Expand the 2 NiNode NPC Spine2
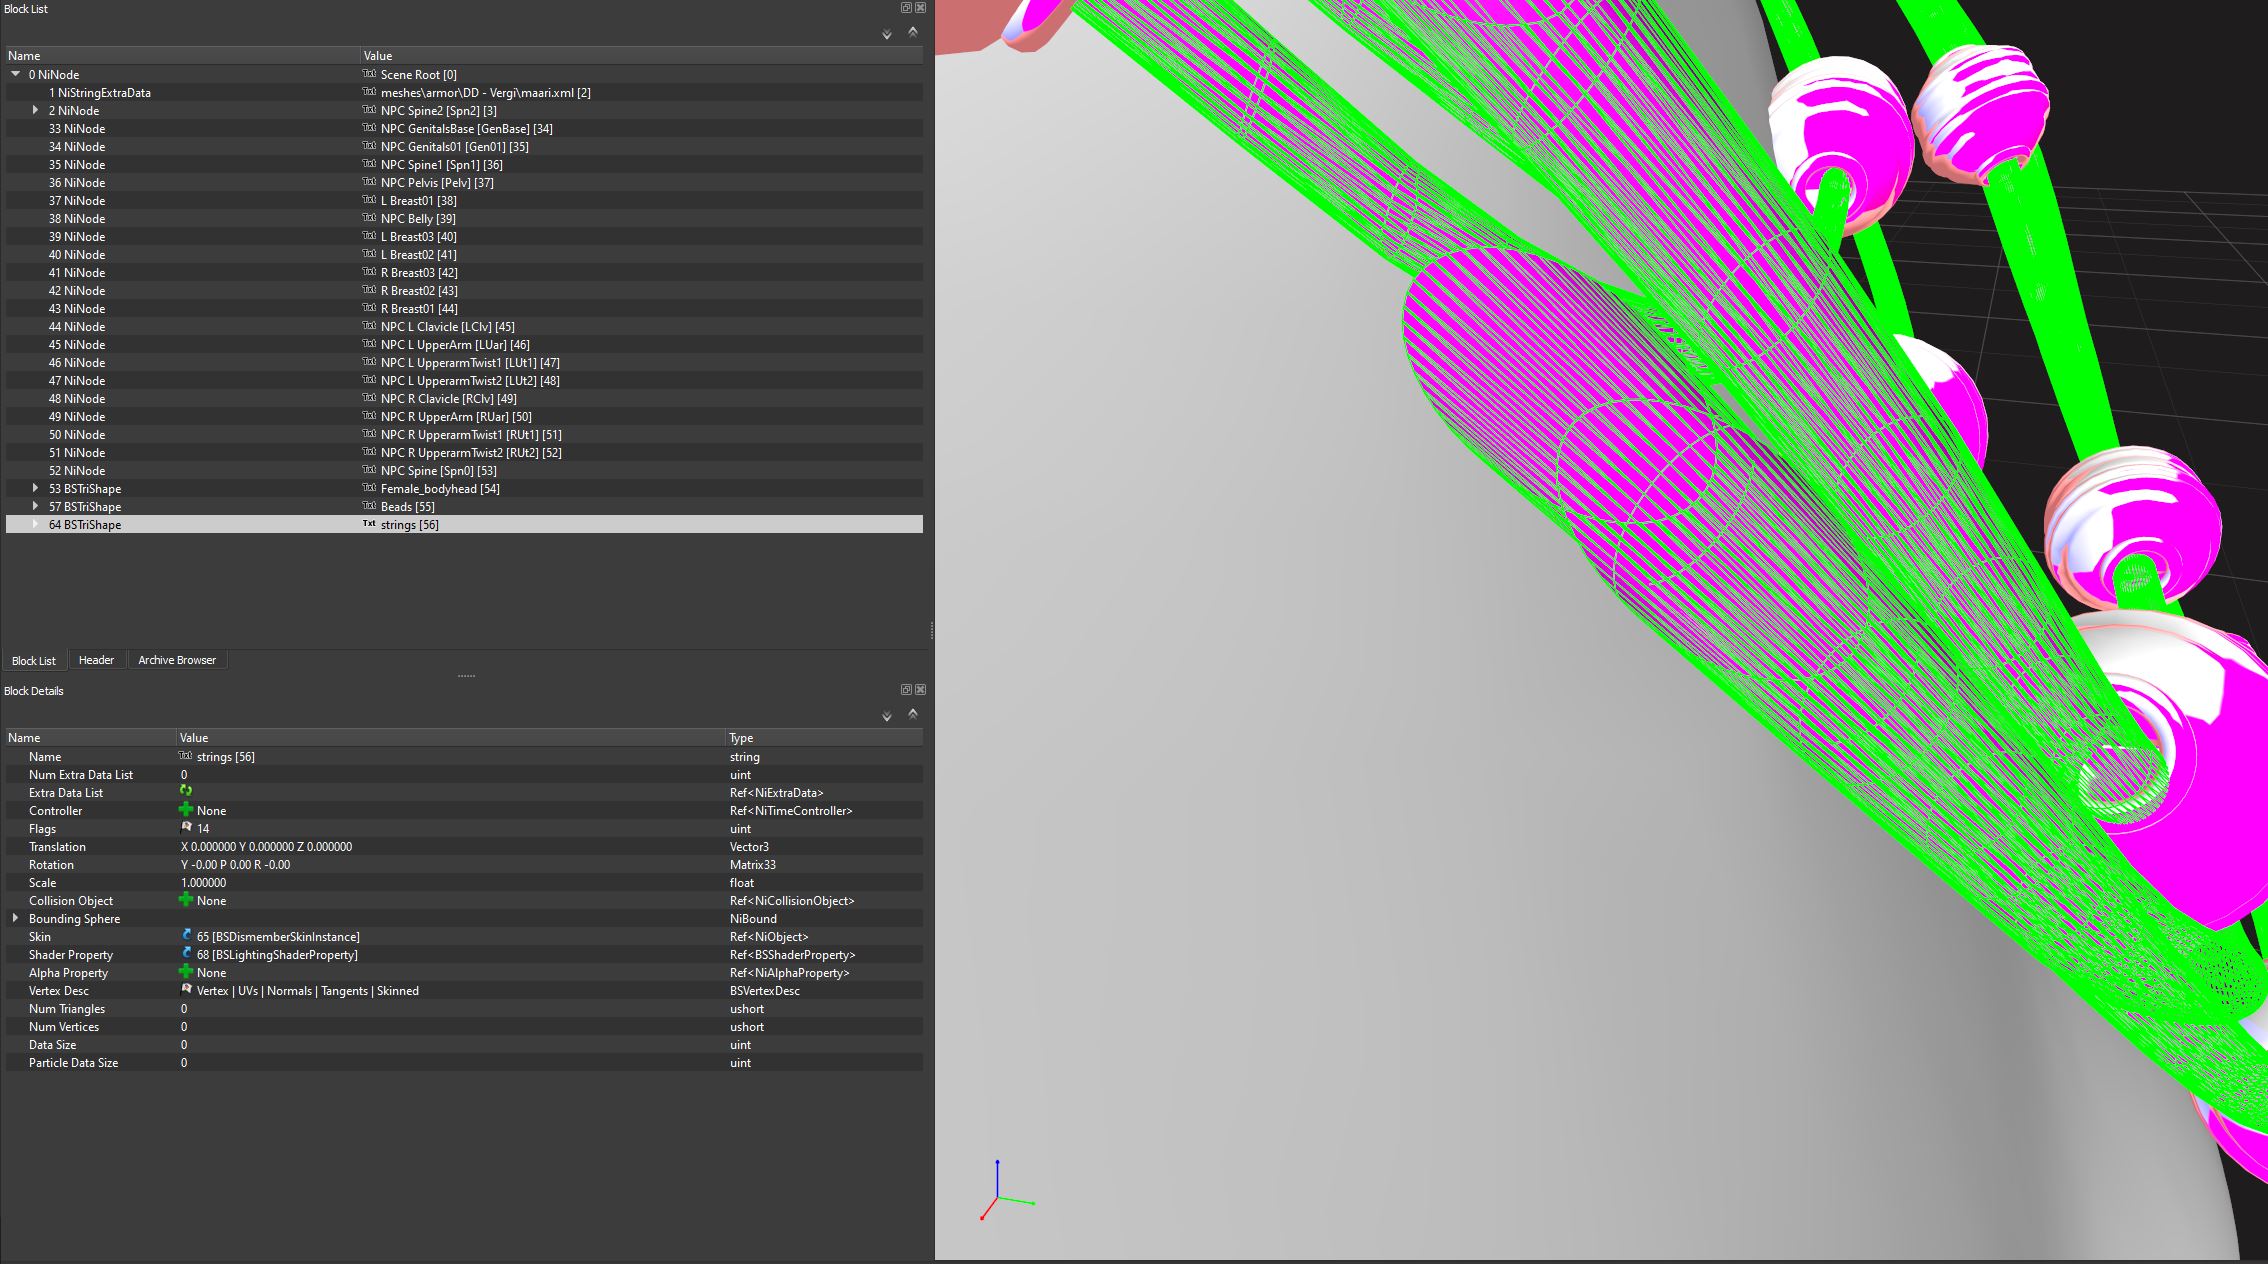Image resolution: width=2268 pixels, height=1264 pixels. click(36, 110)
